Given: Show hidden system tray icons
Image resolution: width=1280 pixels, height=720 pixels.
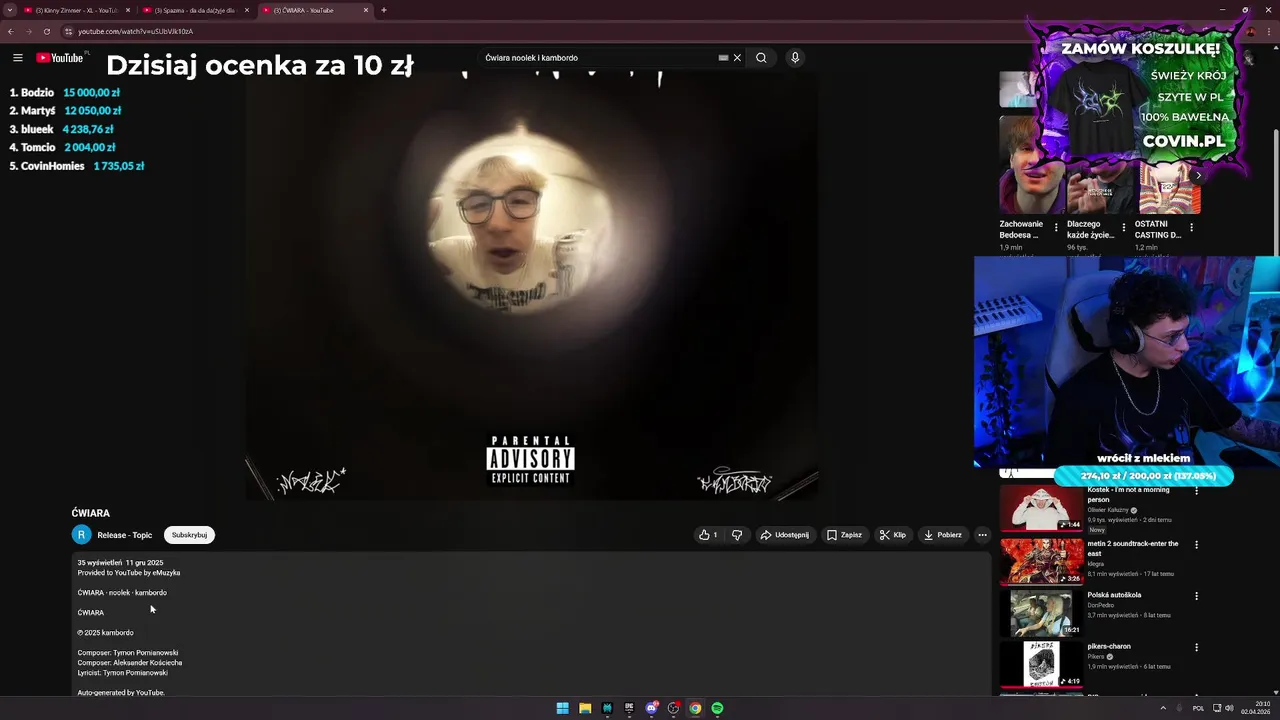Looking at the screenshot, I should (1163, 708).
